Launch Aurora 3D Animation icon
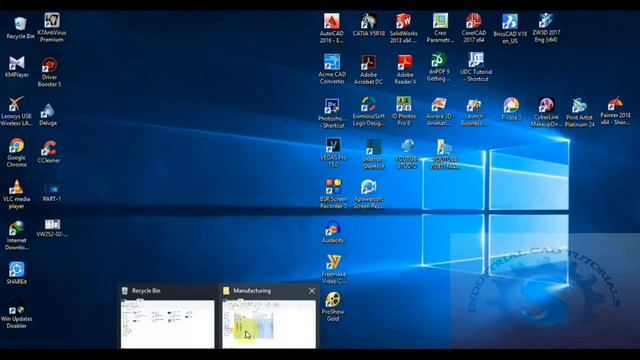This screenshot has width=640, height=360. pyautogui.click(x=438, y=111)
